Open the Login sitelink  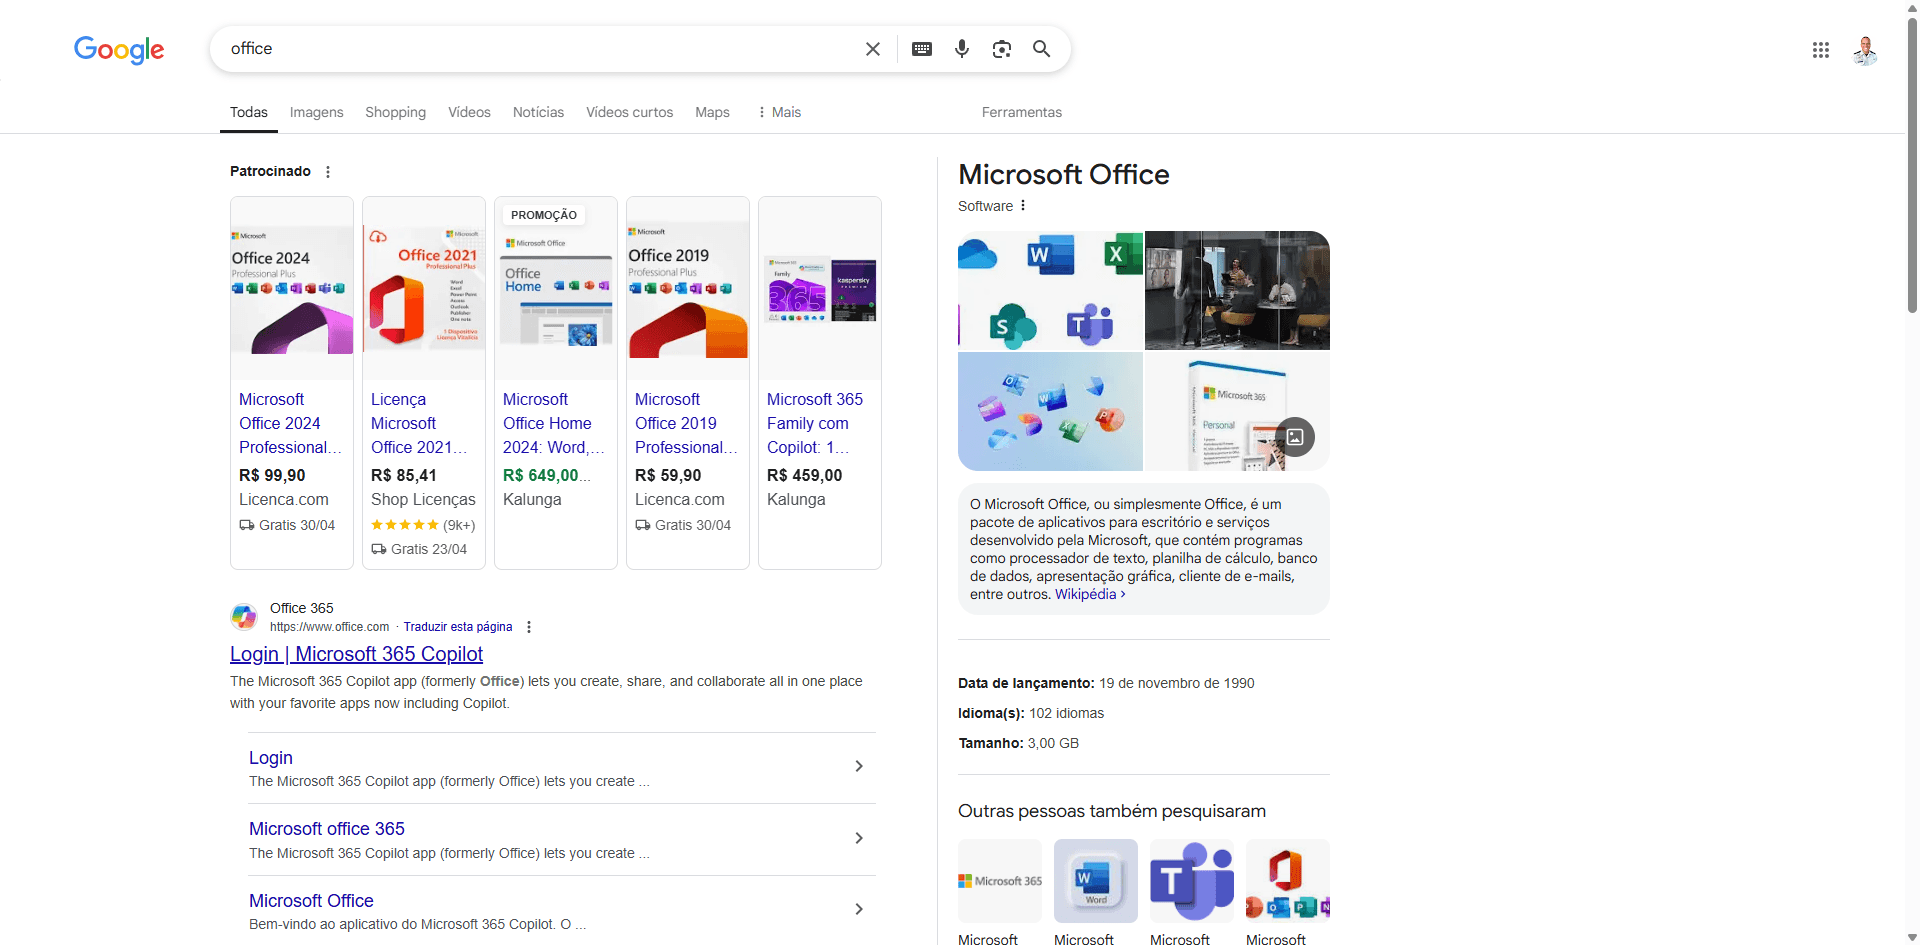271,758
